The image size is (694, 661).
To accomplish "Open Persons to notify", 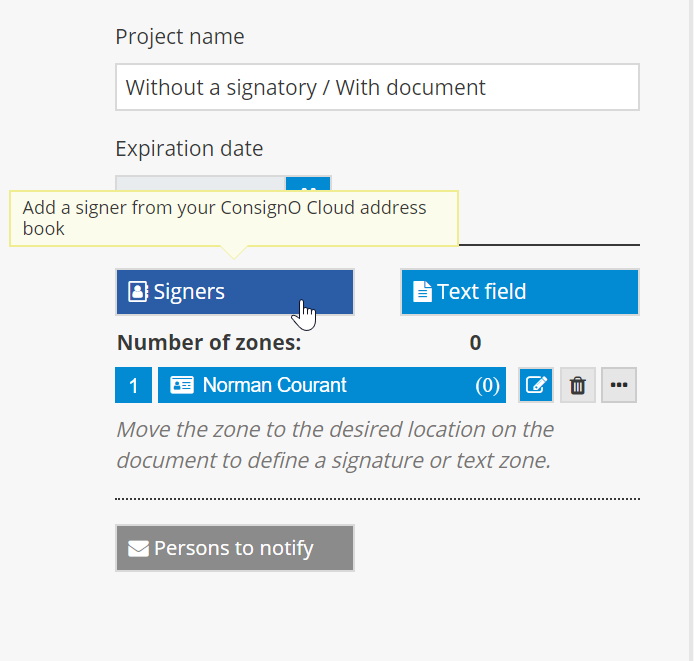I will point(234,548).
